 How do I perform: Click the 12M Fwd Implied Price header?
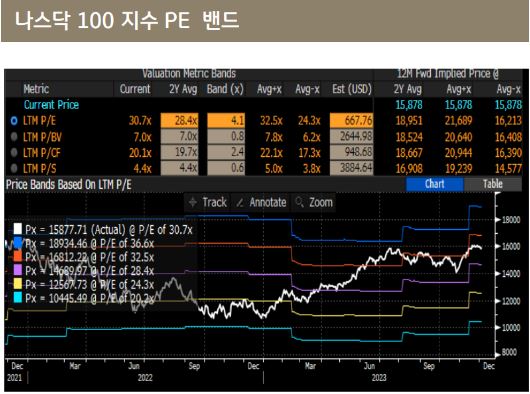(448, 74)
